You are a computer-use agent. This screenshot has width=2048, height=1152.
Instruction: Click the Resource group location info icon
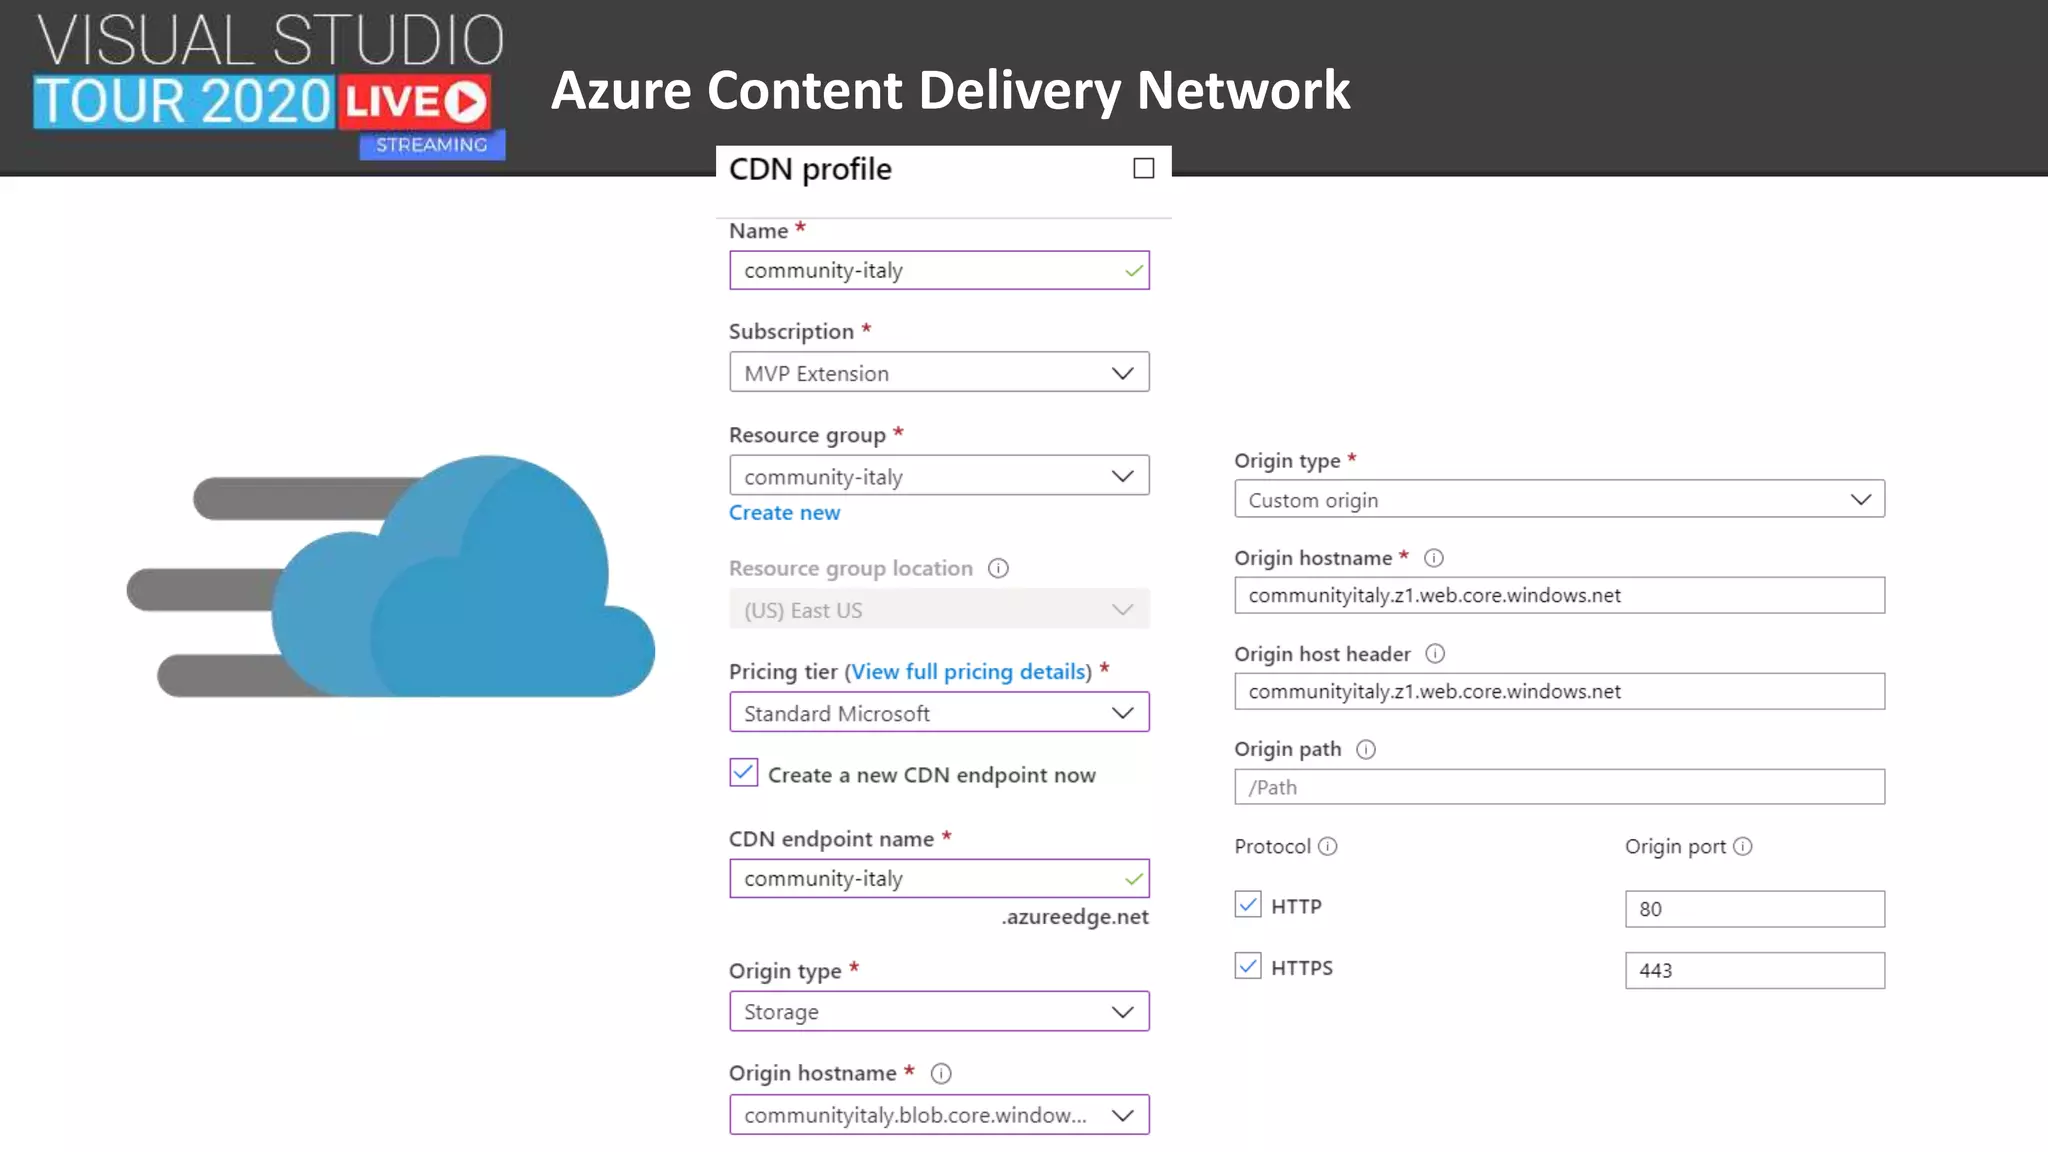point(998,568)
